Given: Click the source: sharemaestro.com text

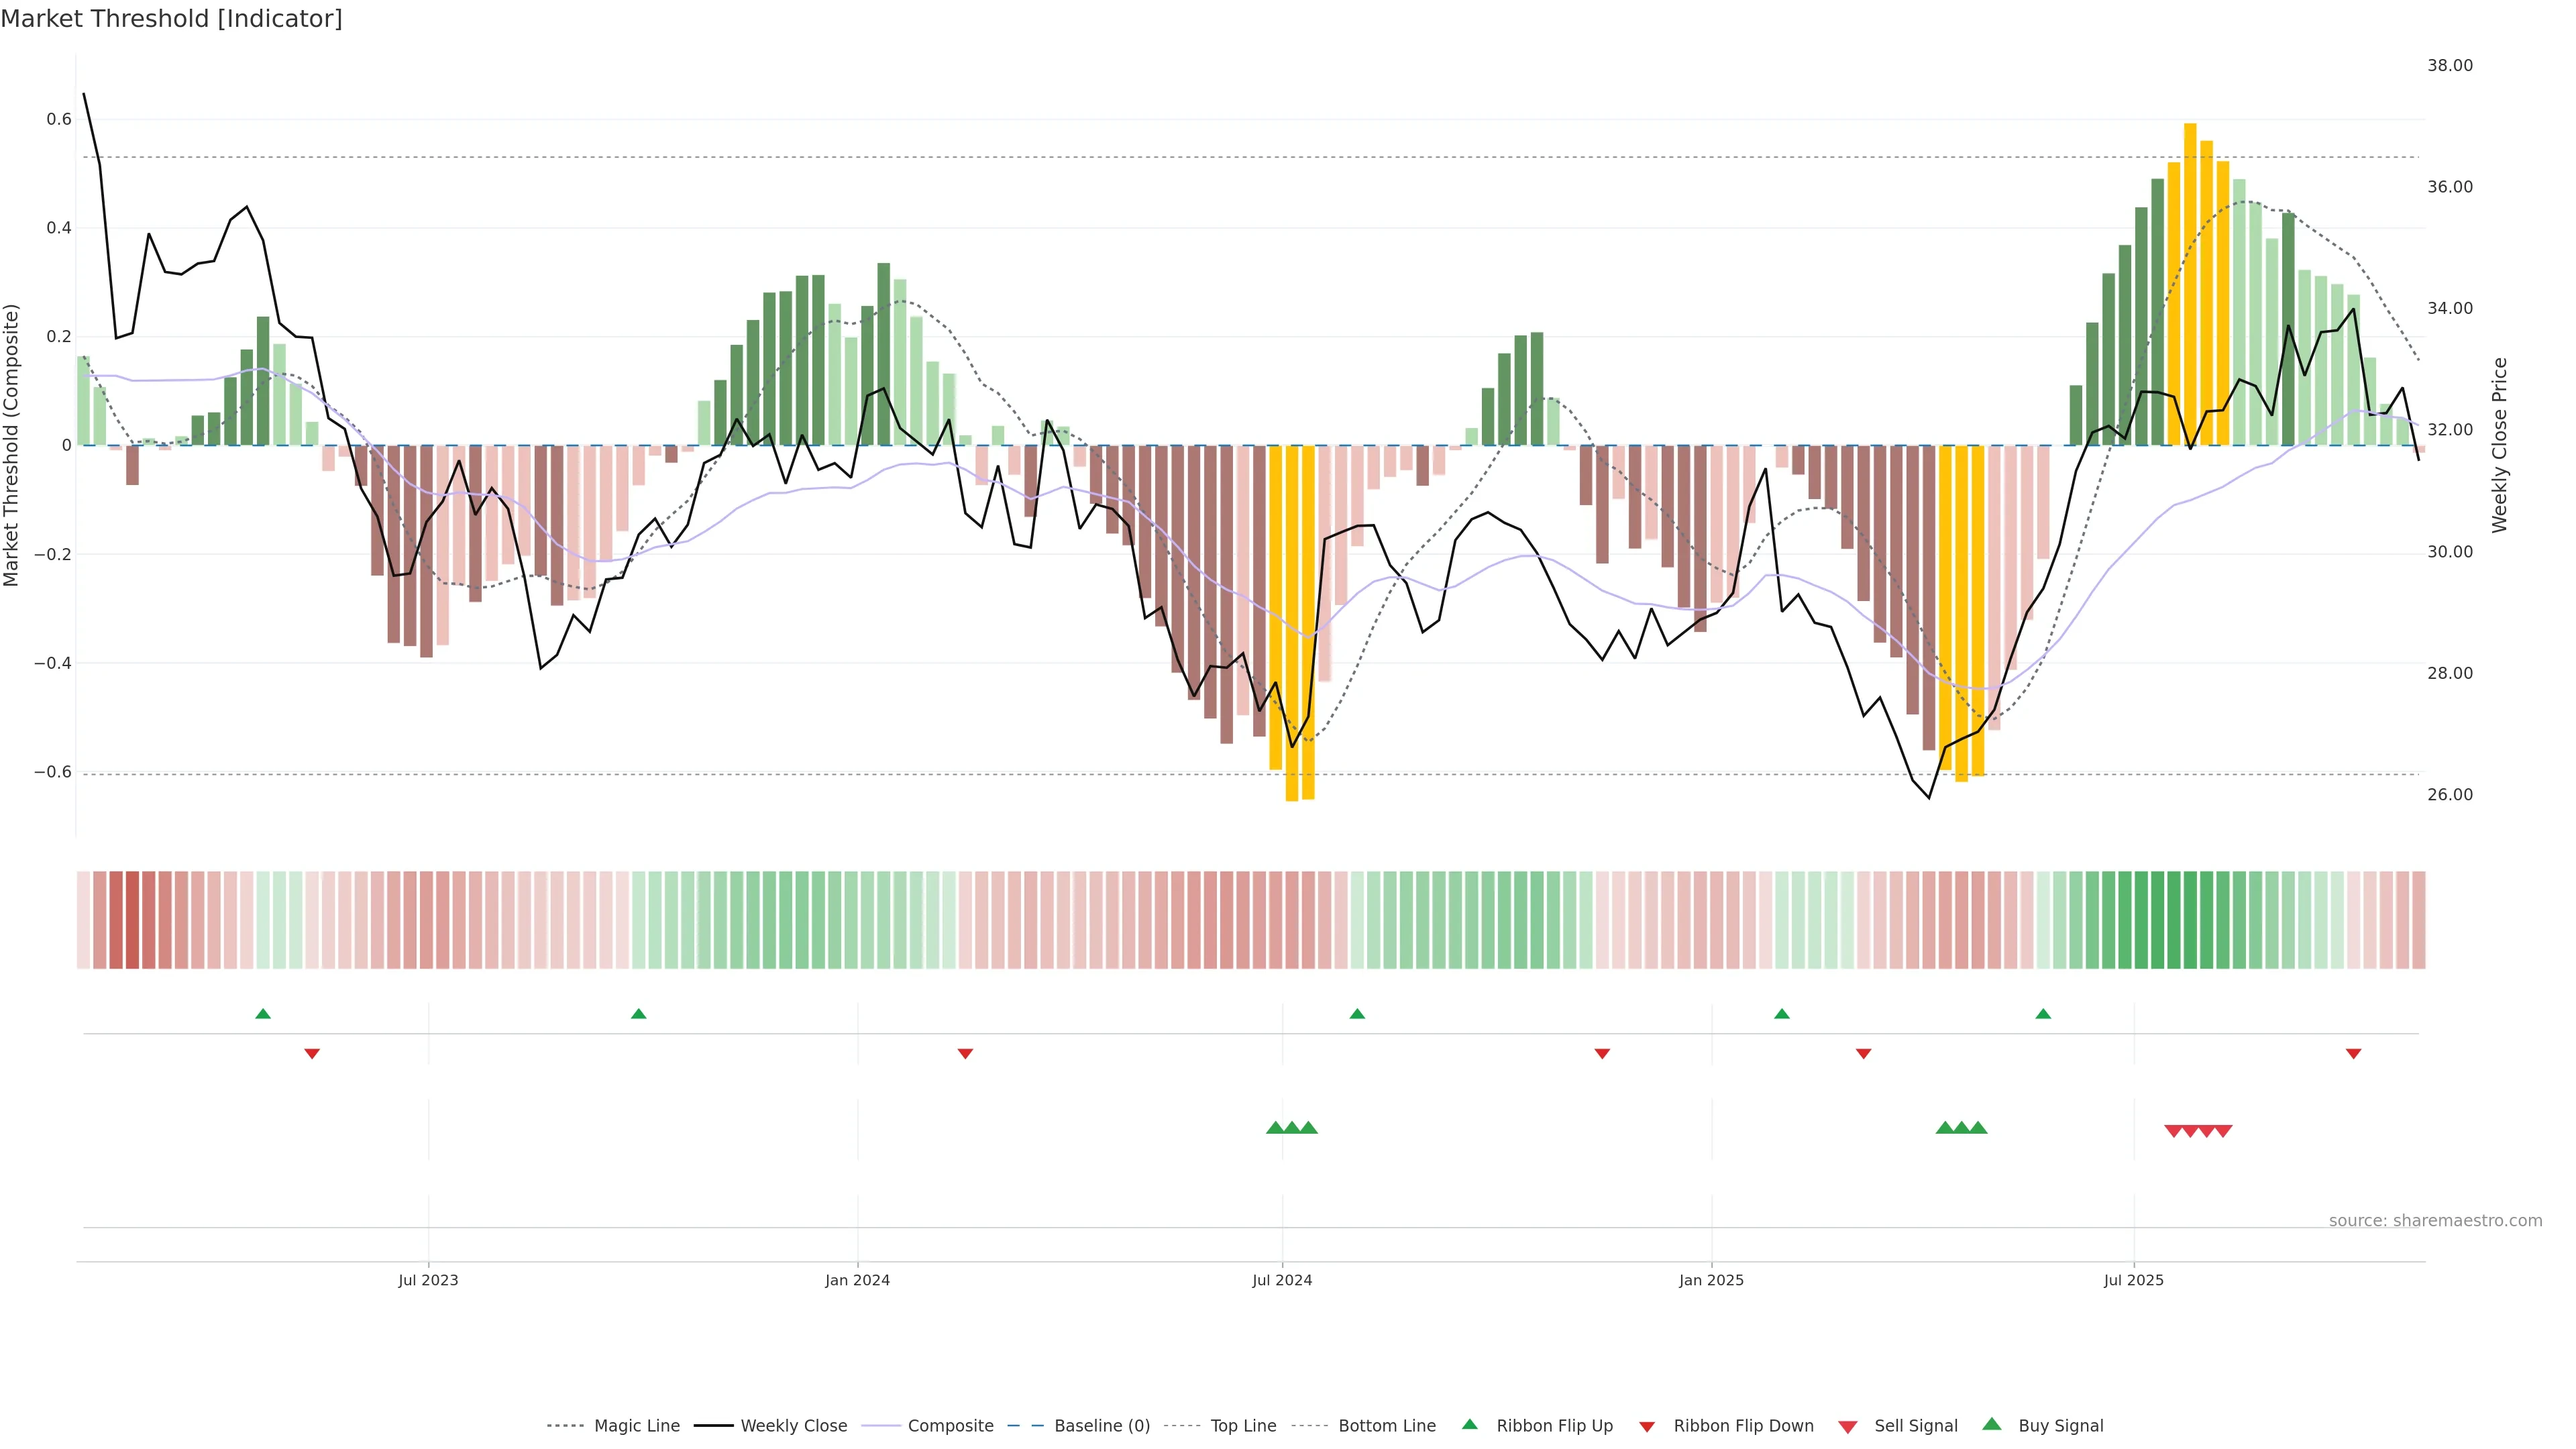Looking at the screenshot, I should 2435,1220.
